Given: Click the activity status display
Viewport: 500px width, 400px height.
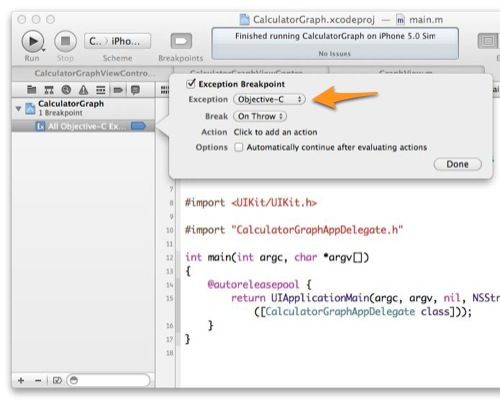Looking at the screenshot, I should (x=335, y=44).
